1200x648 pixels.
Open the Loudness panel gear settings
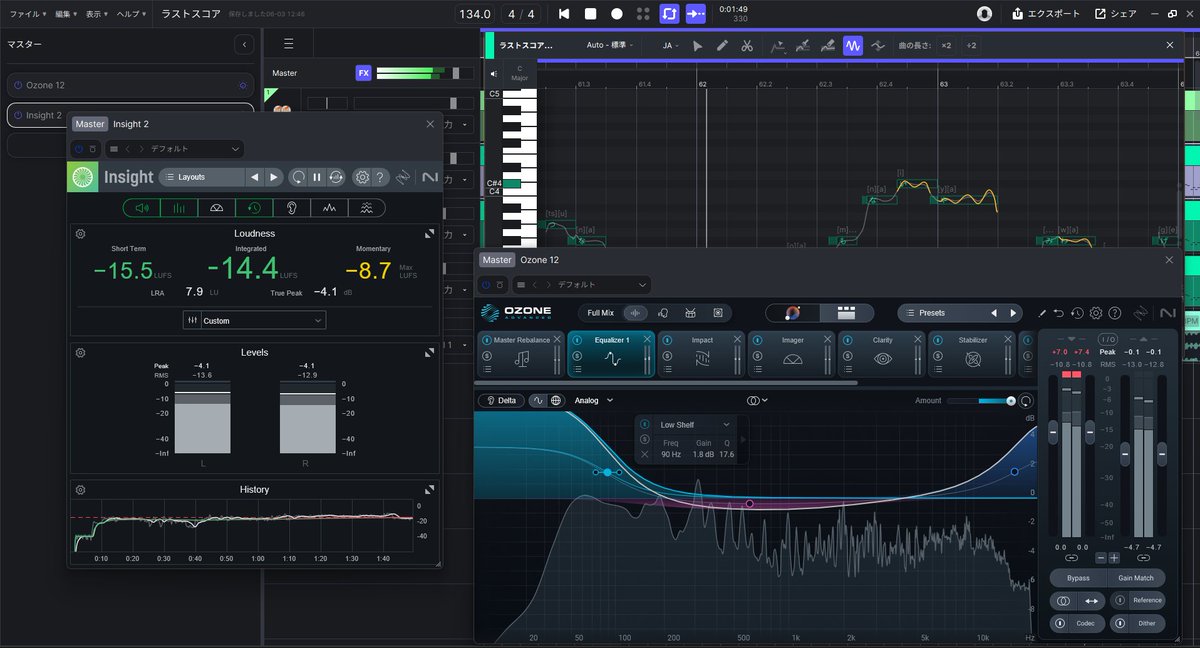[81, 233]
